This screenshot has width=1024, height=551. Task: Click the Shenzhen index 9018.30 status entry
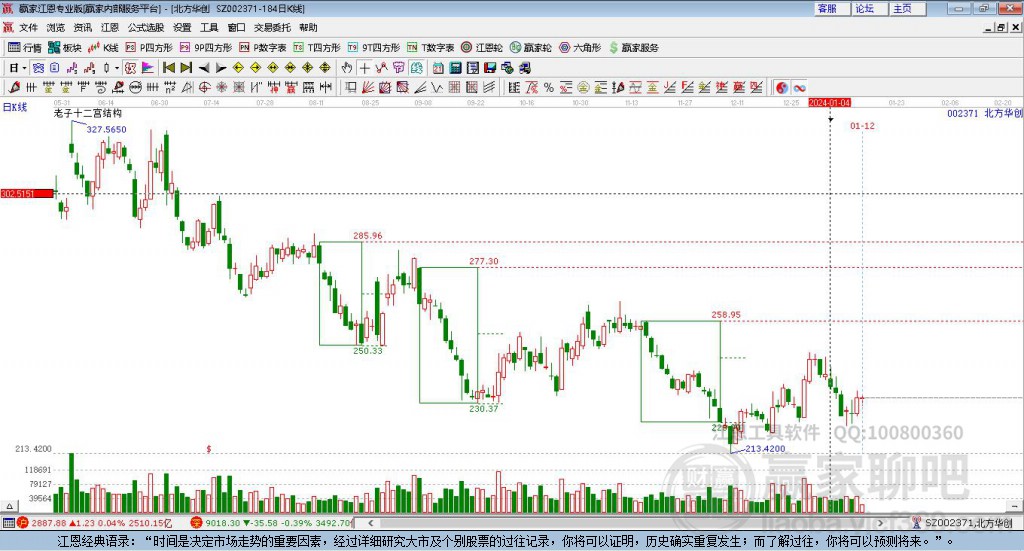[271, 523]
